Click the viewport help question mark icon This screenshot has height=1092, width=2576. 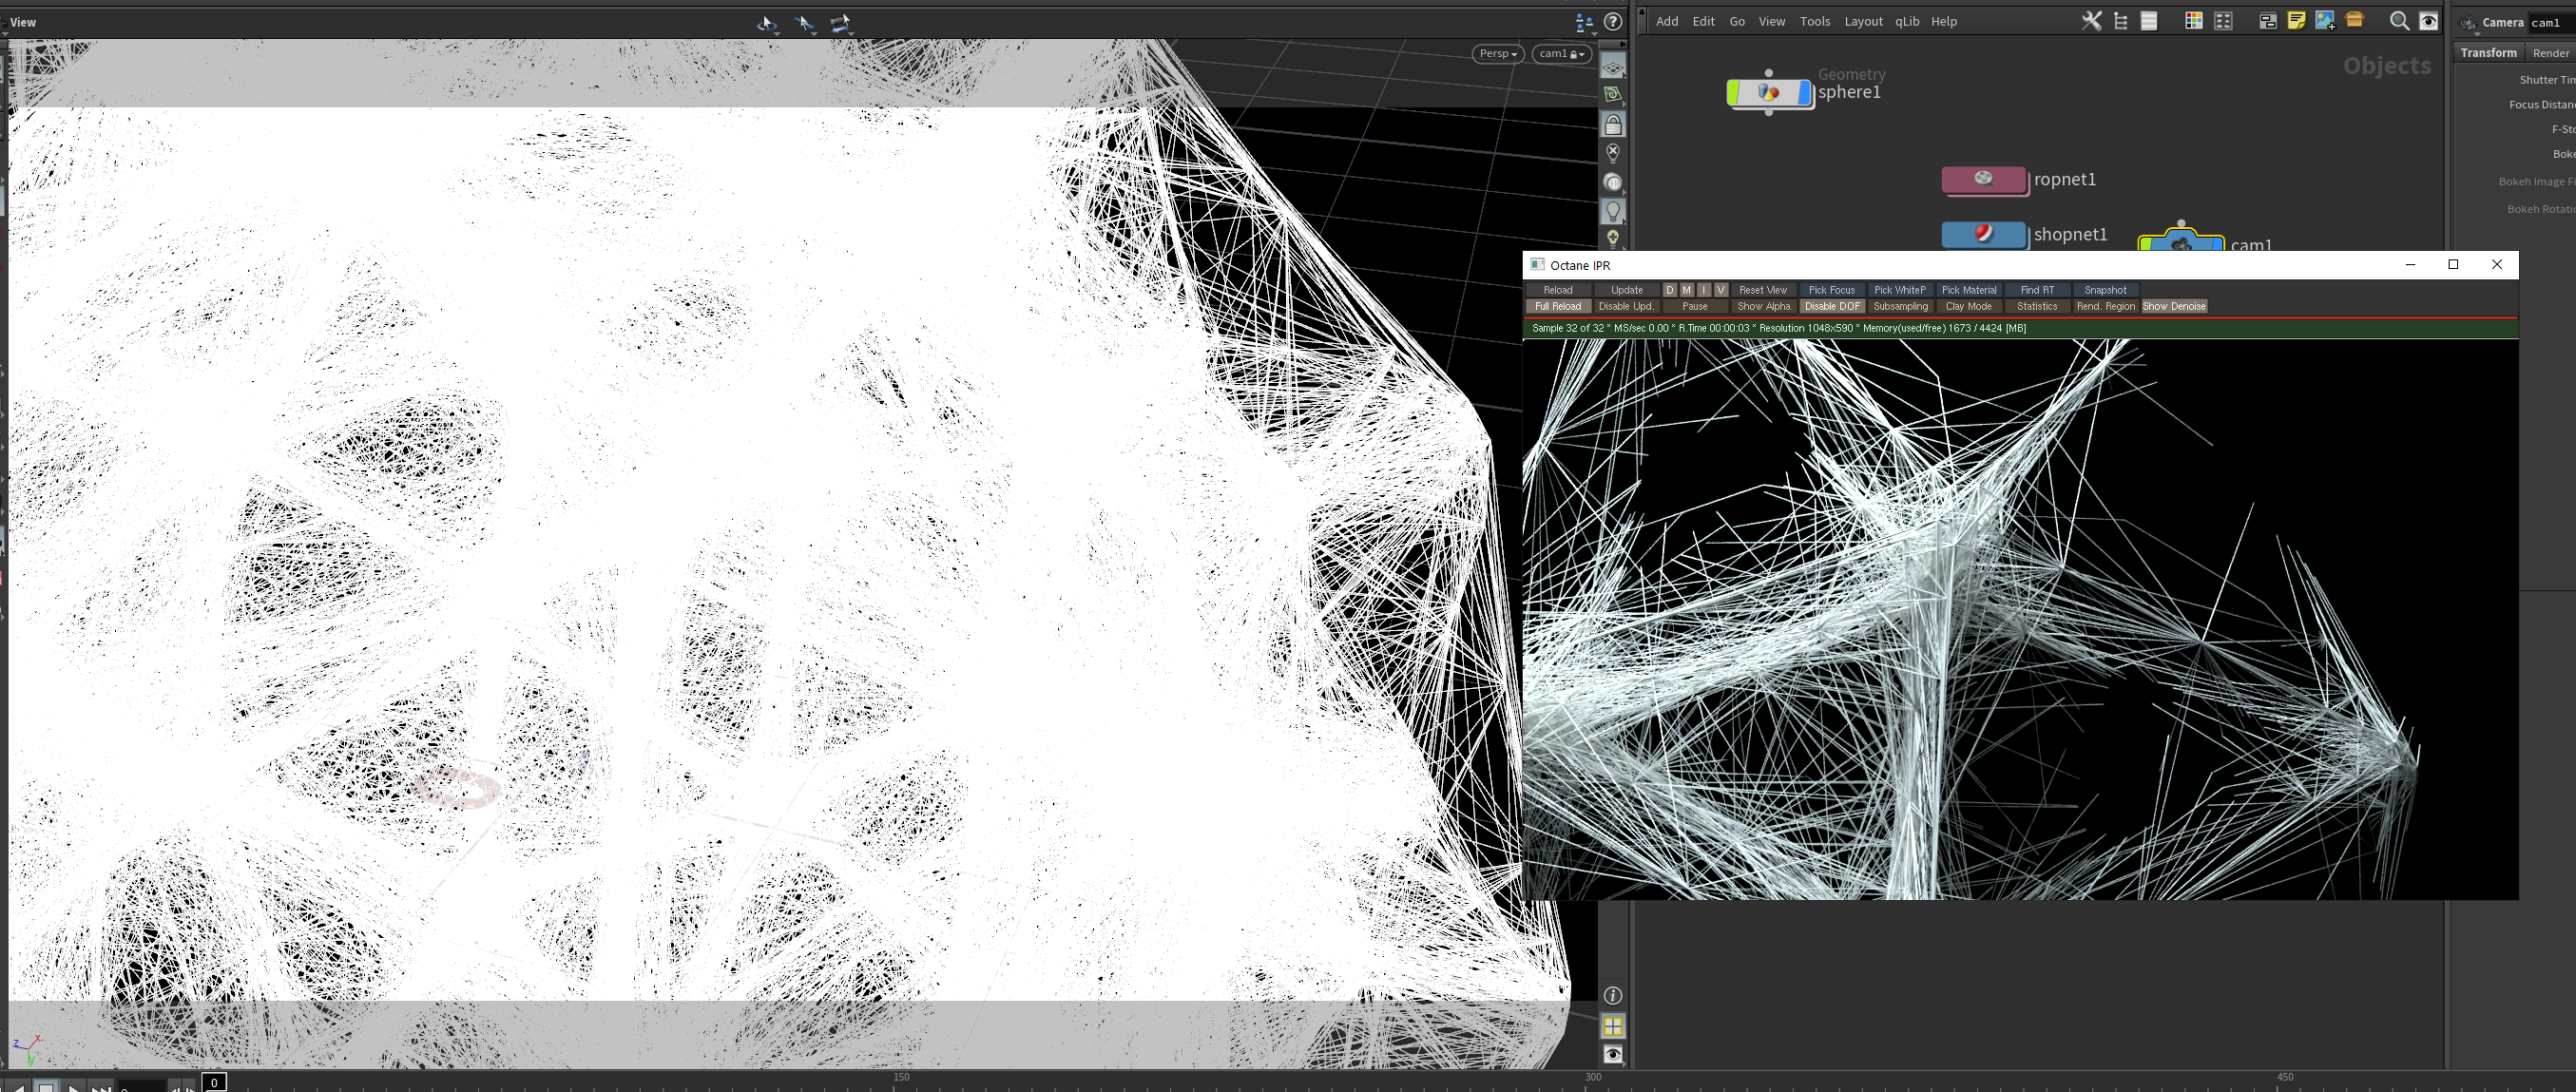1612,22
